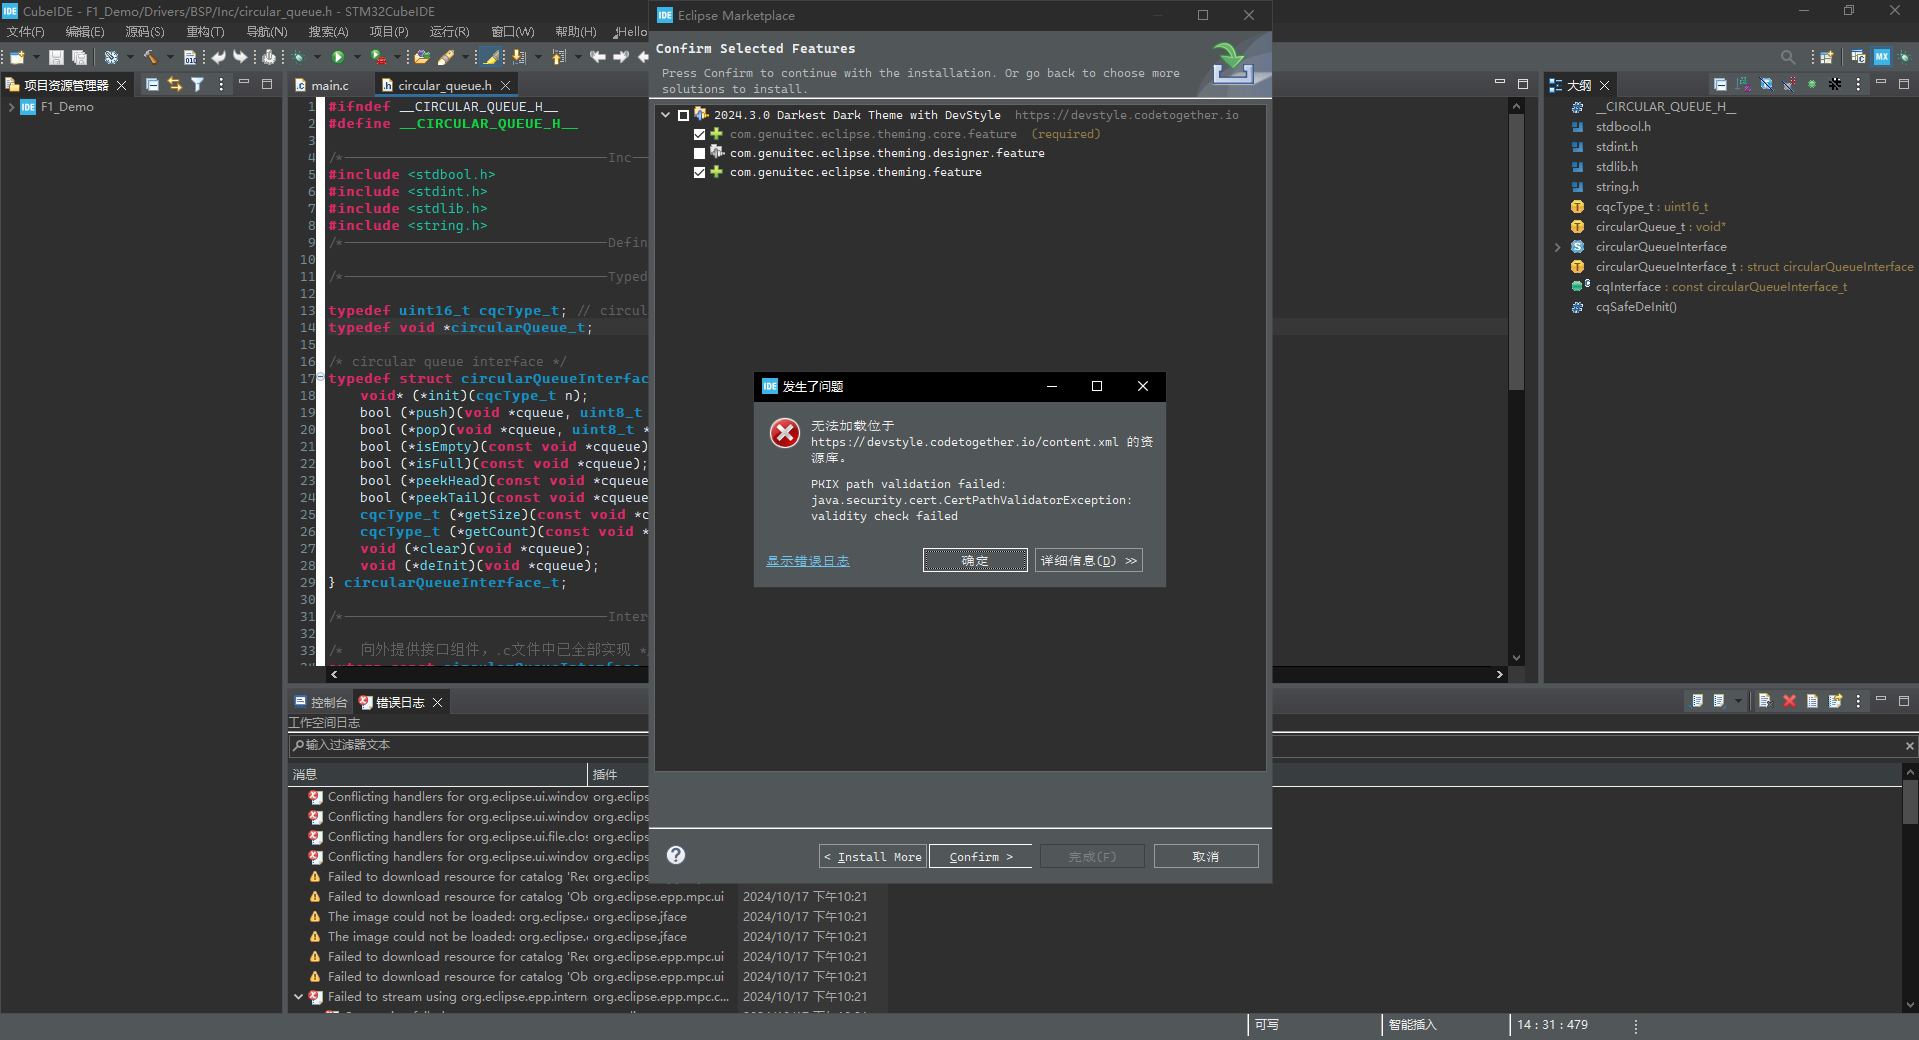Click the Previous Annotation up-arrow icon
This screenshot has width=1919, height=1040.
click(558, 57)
